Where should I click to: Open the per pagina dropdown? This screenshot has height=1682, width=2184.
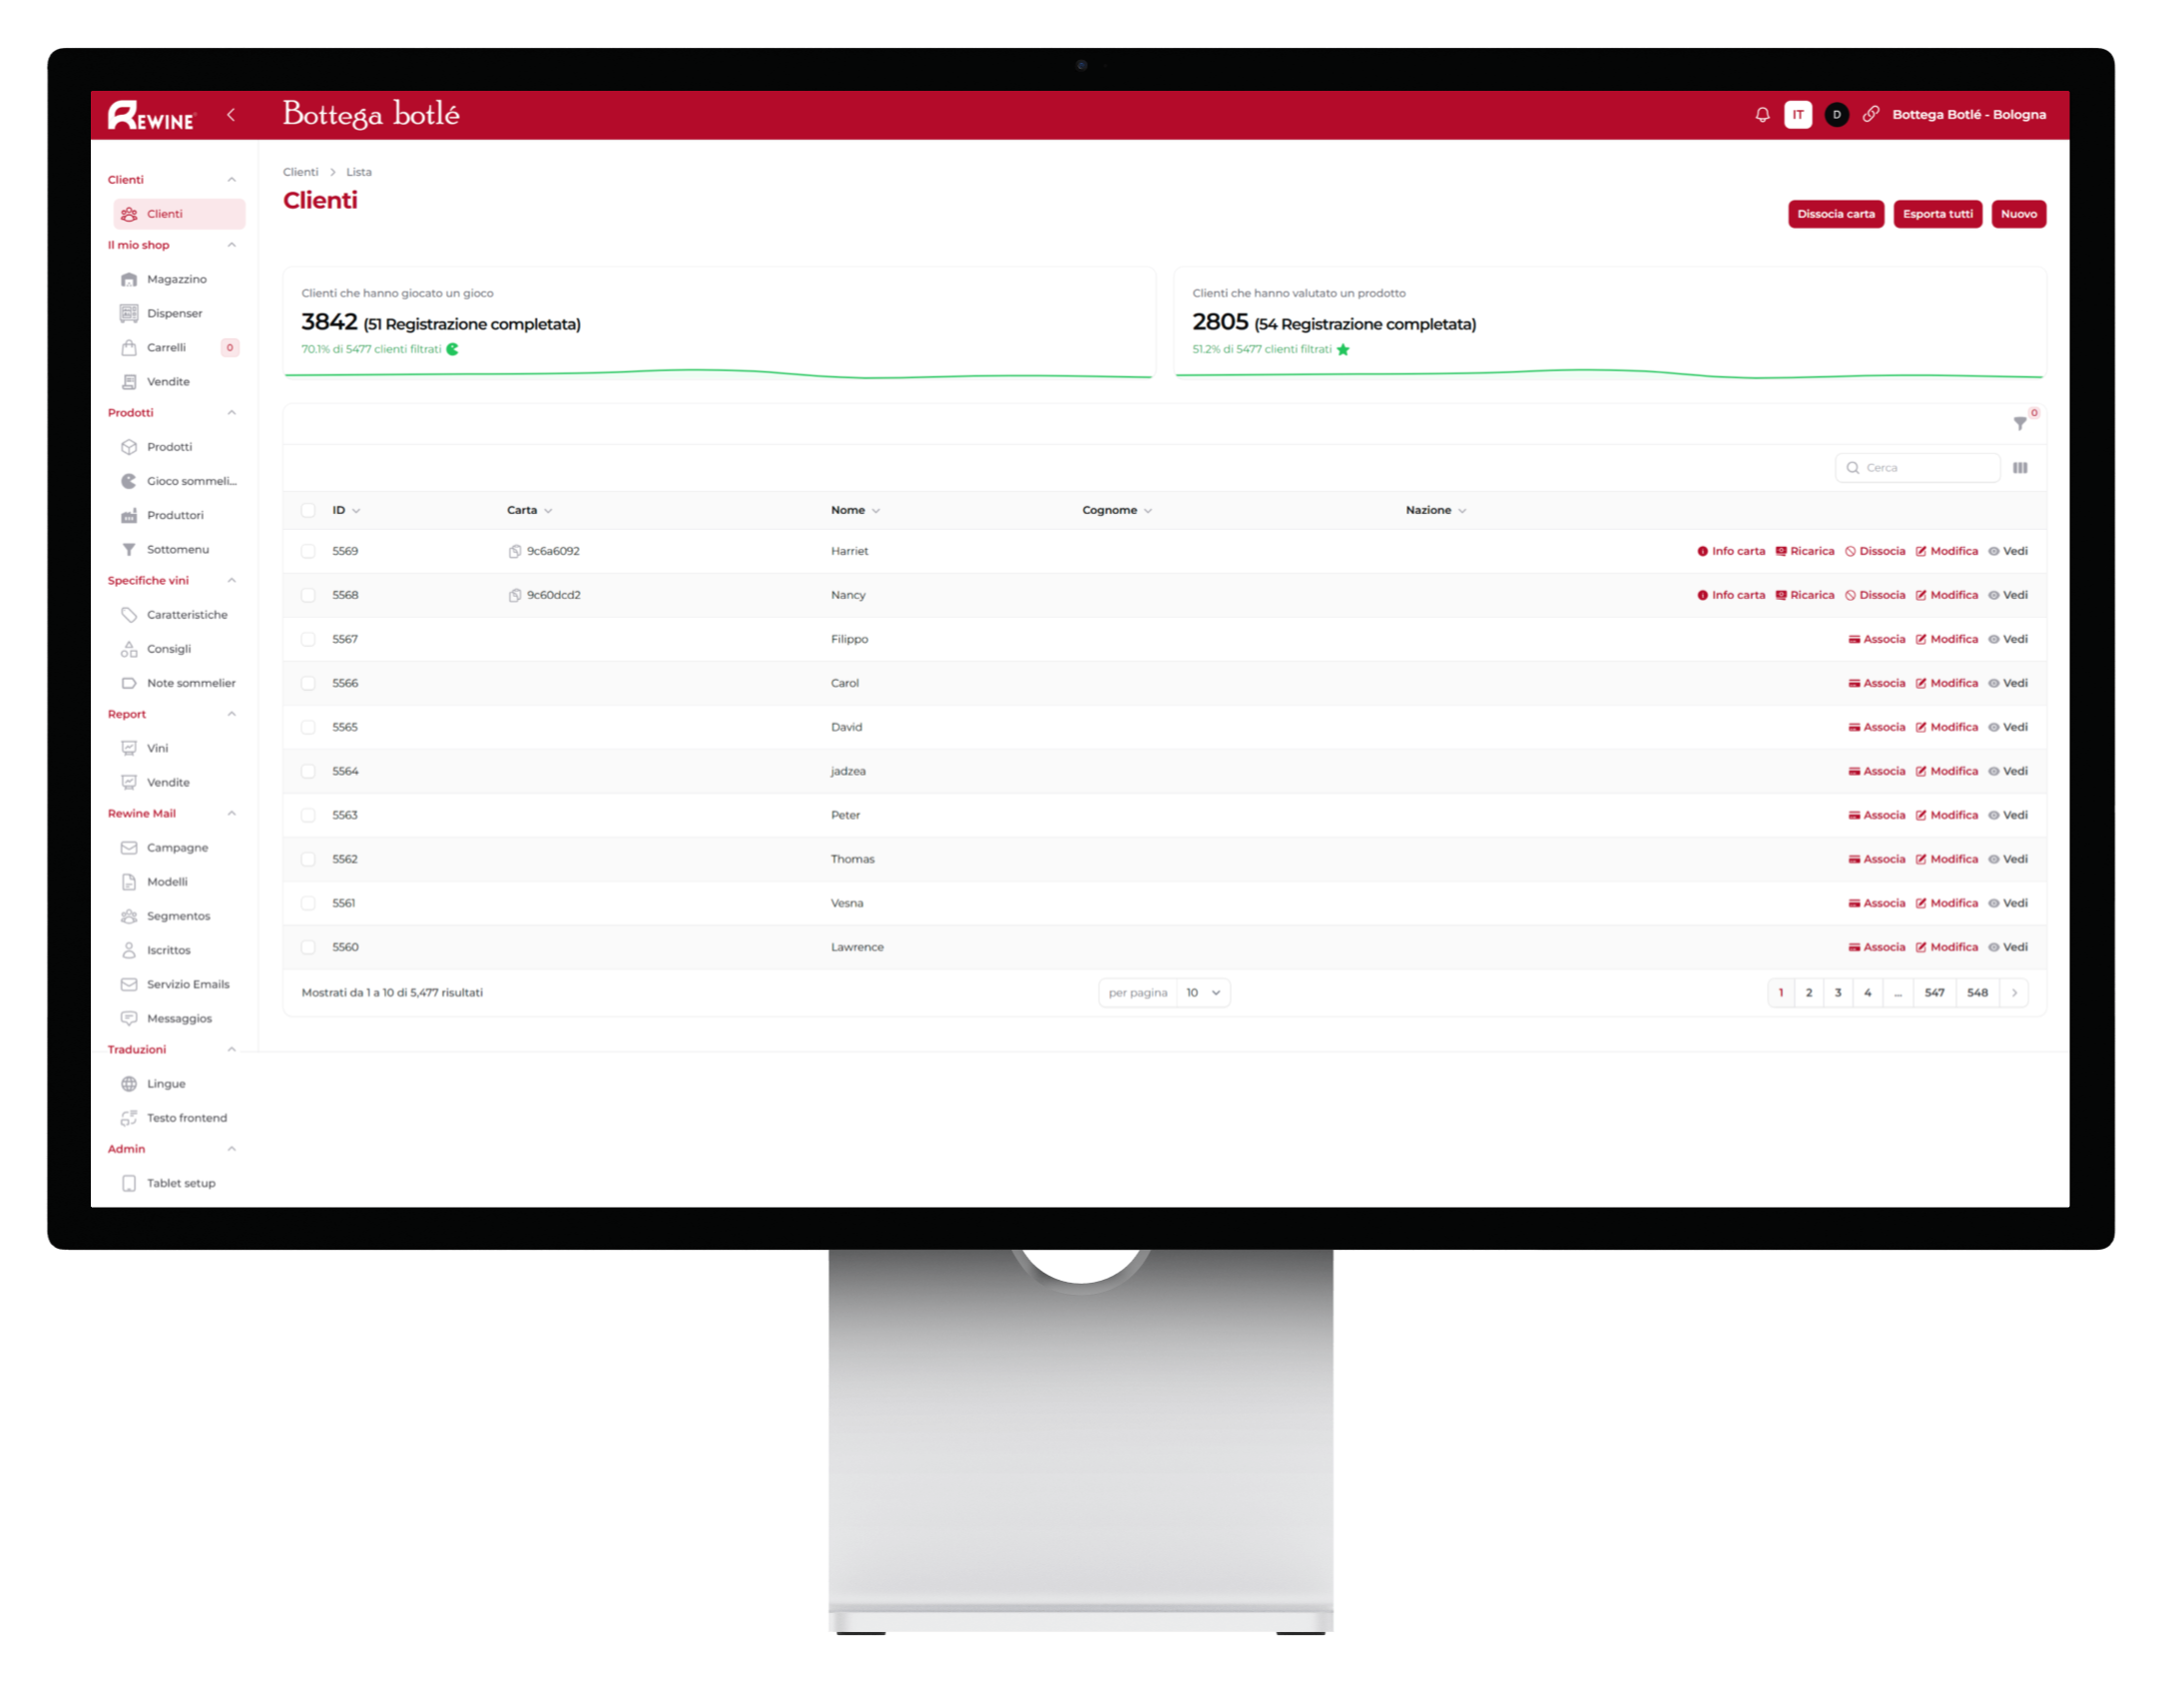pyautogui.click(x=1202, y=993)
